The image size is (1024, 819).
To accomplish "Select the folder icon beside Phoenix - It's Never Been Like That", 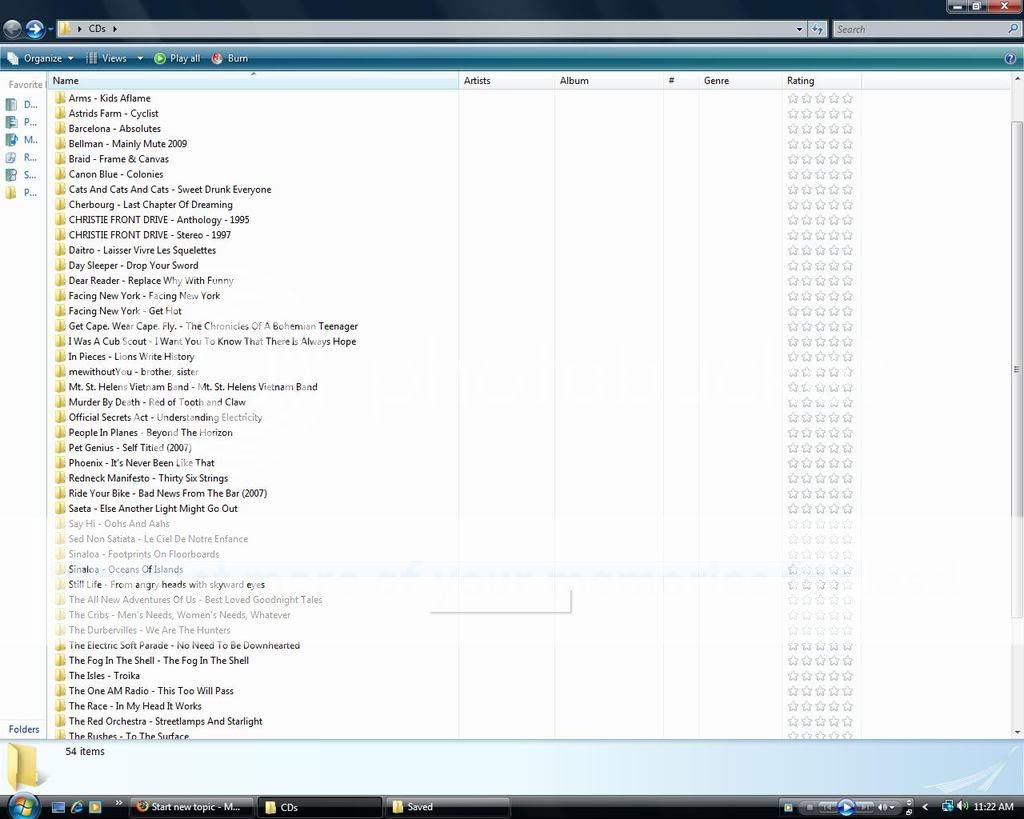I will pyautogui.click(x=60, y=462).
